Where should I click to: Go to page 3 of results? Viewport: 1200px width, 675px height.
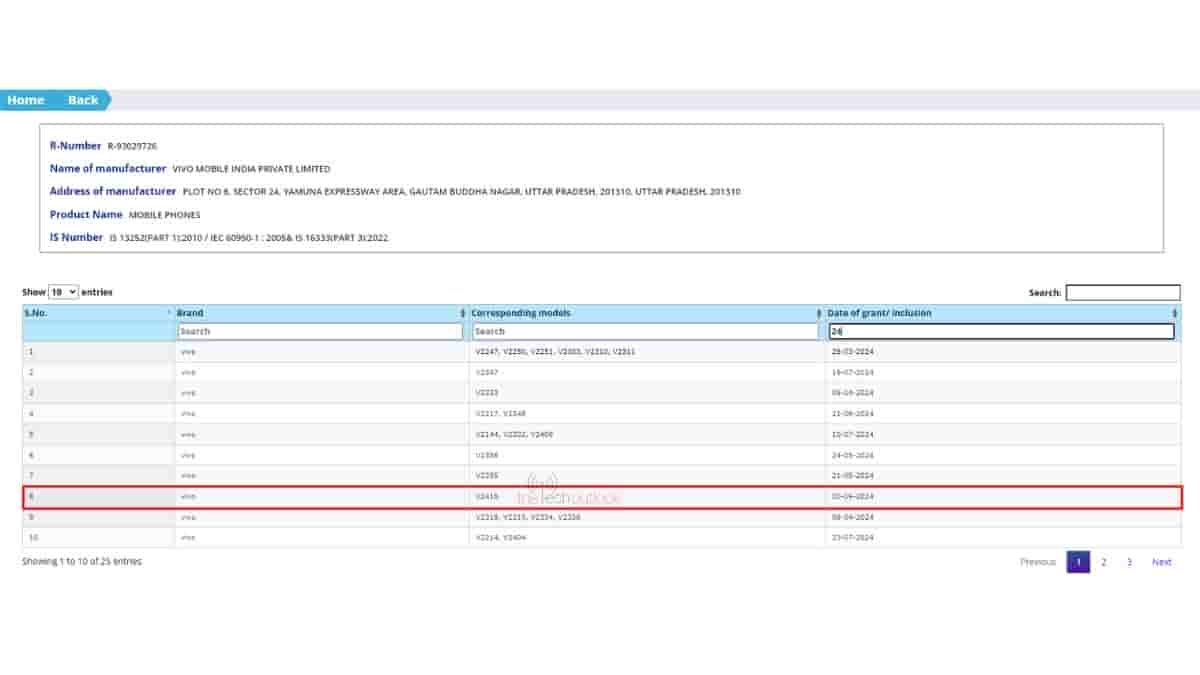[x=1129, y=562]
